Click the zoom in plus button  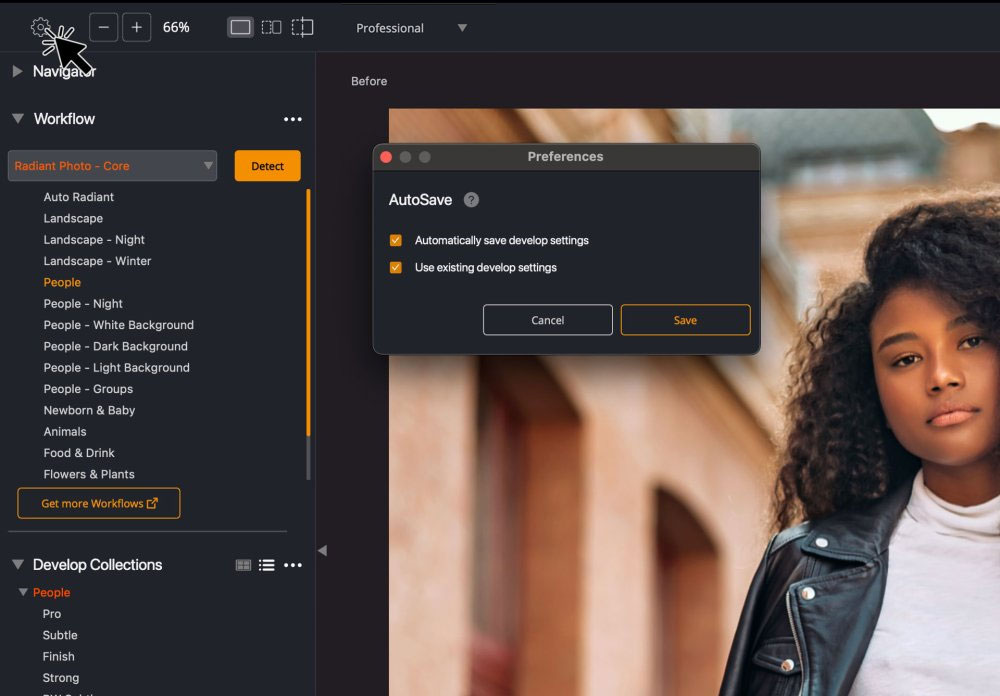(x=137, y=27)
